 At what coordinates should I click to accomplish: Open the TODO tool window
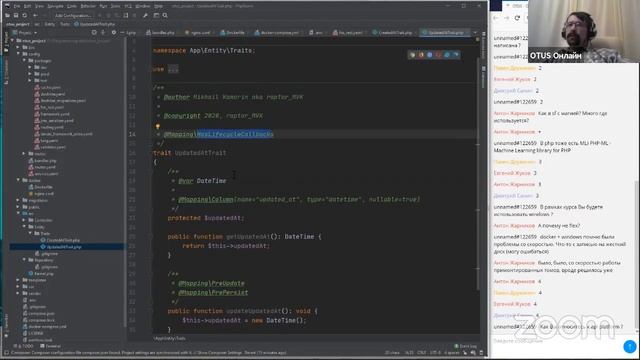tap(24, 346)
